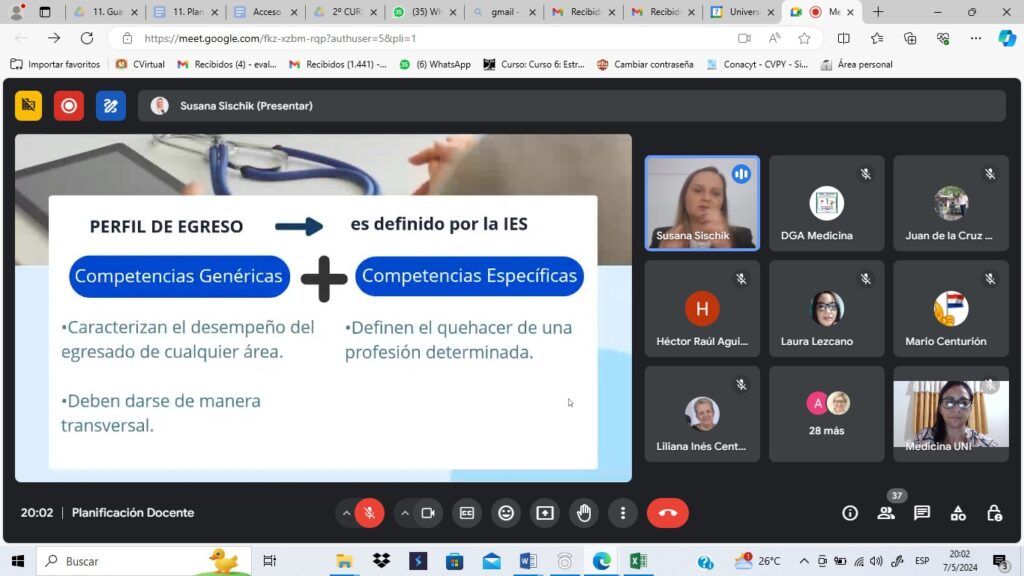Unmute the microphone
The image size is (1024, 576).
(x=369, y=513)
